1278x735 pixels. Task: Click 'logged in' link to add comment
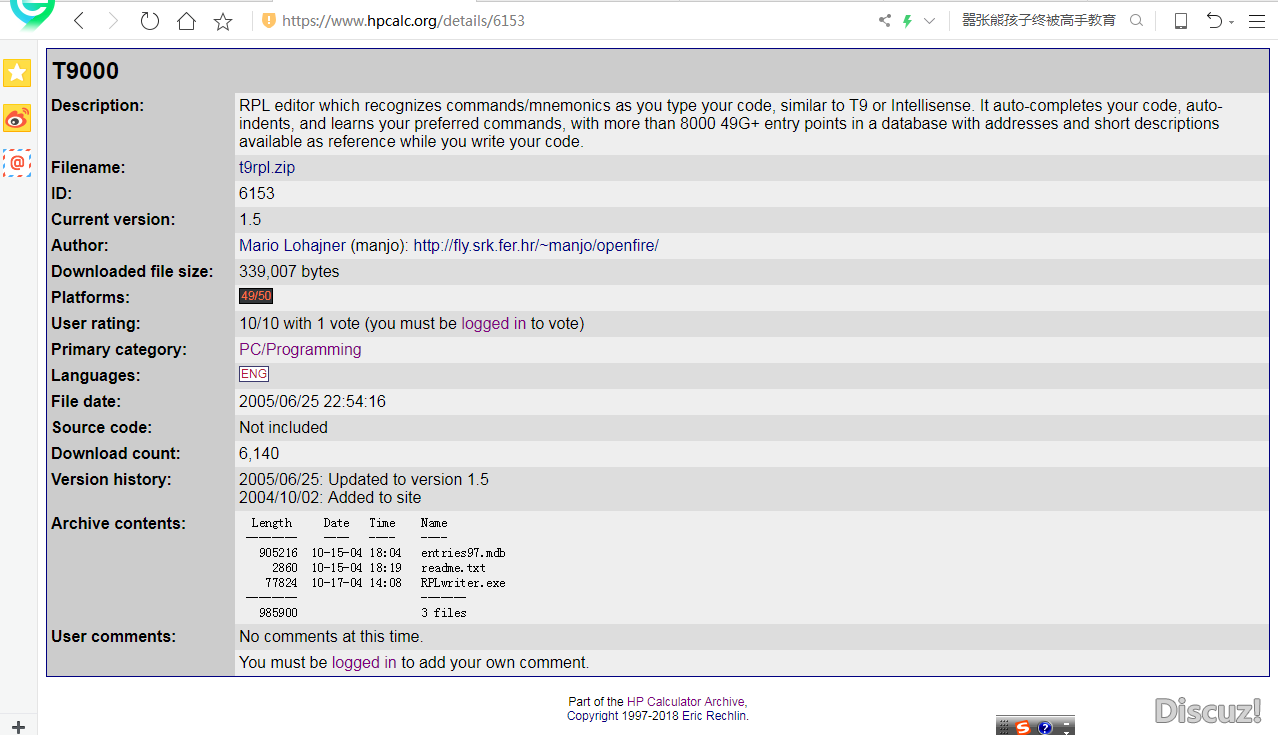click(364, 663)
